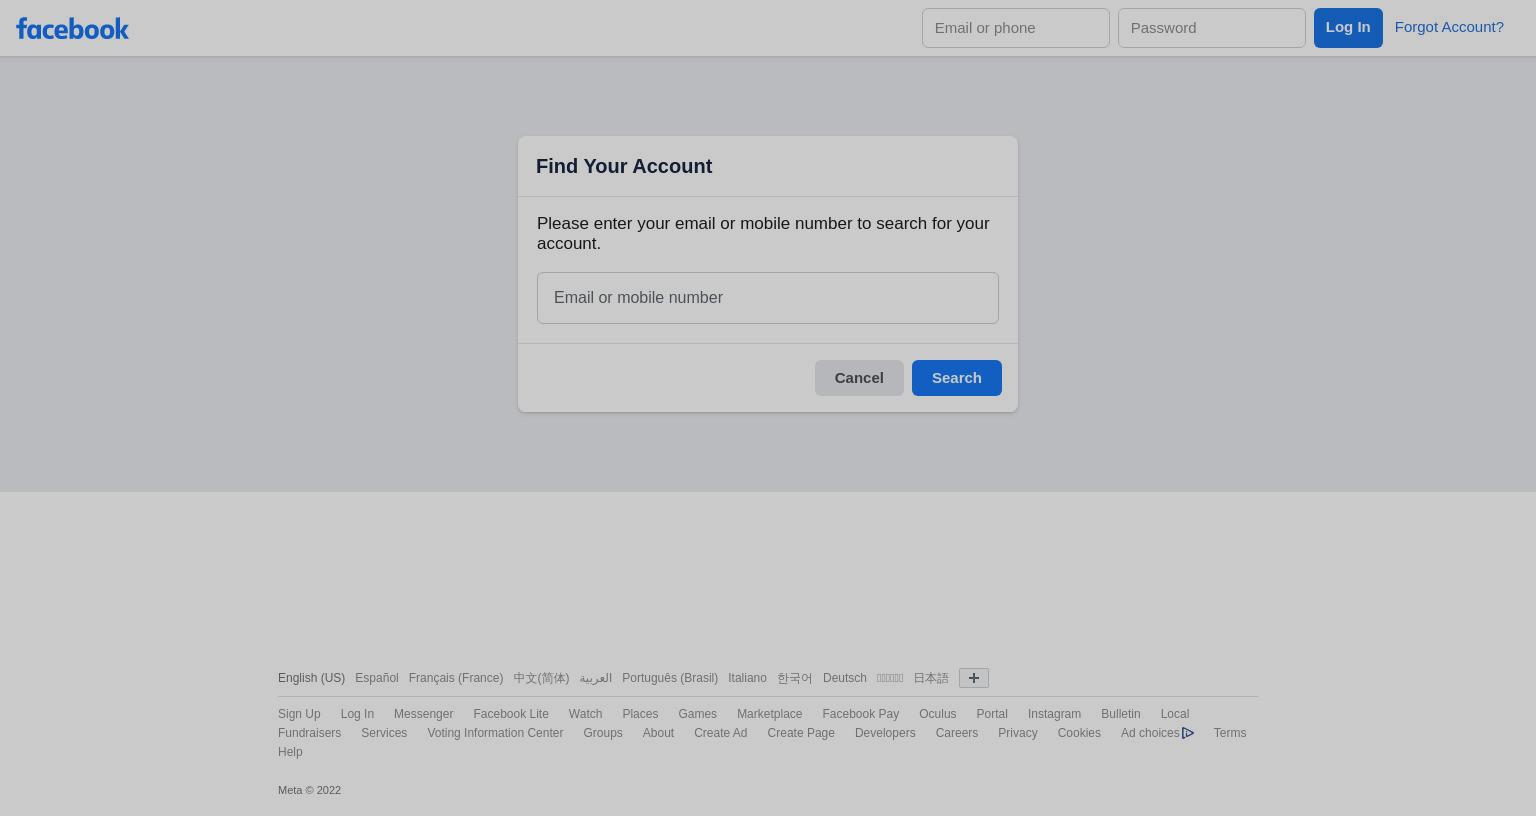Viewport: 1536px width, 816px height.
Task: Open the Portal footer link
Action: coord(992,714)
